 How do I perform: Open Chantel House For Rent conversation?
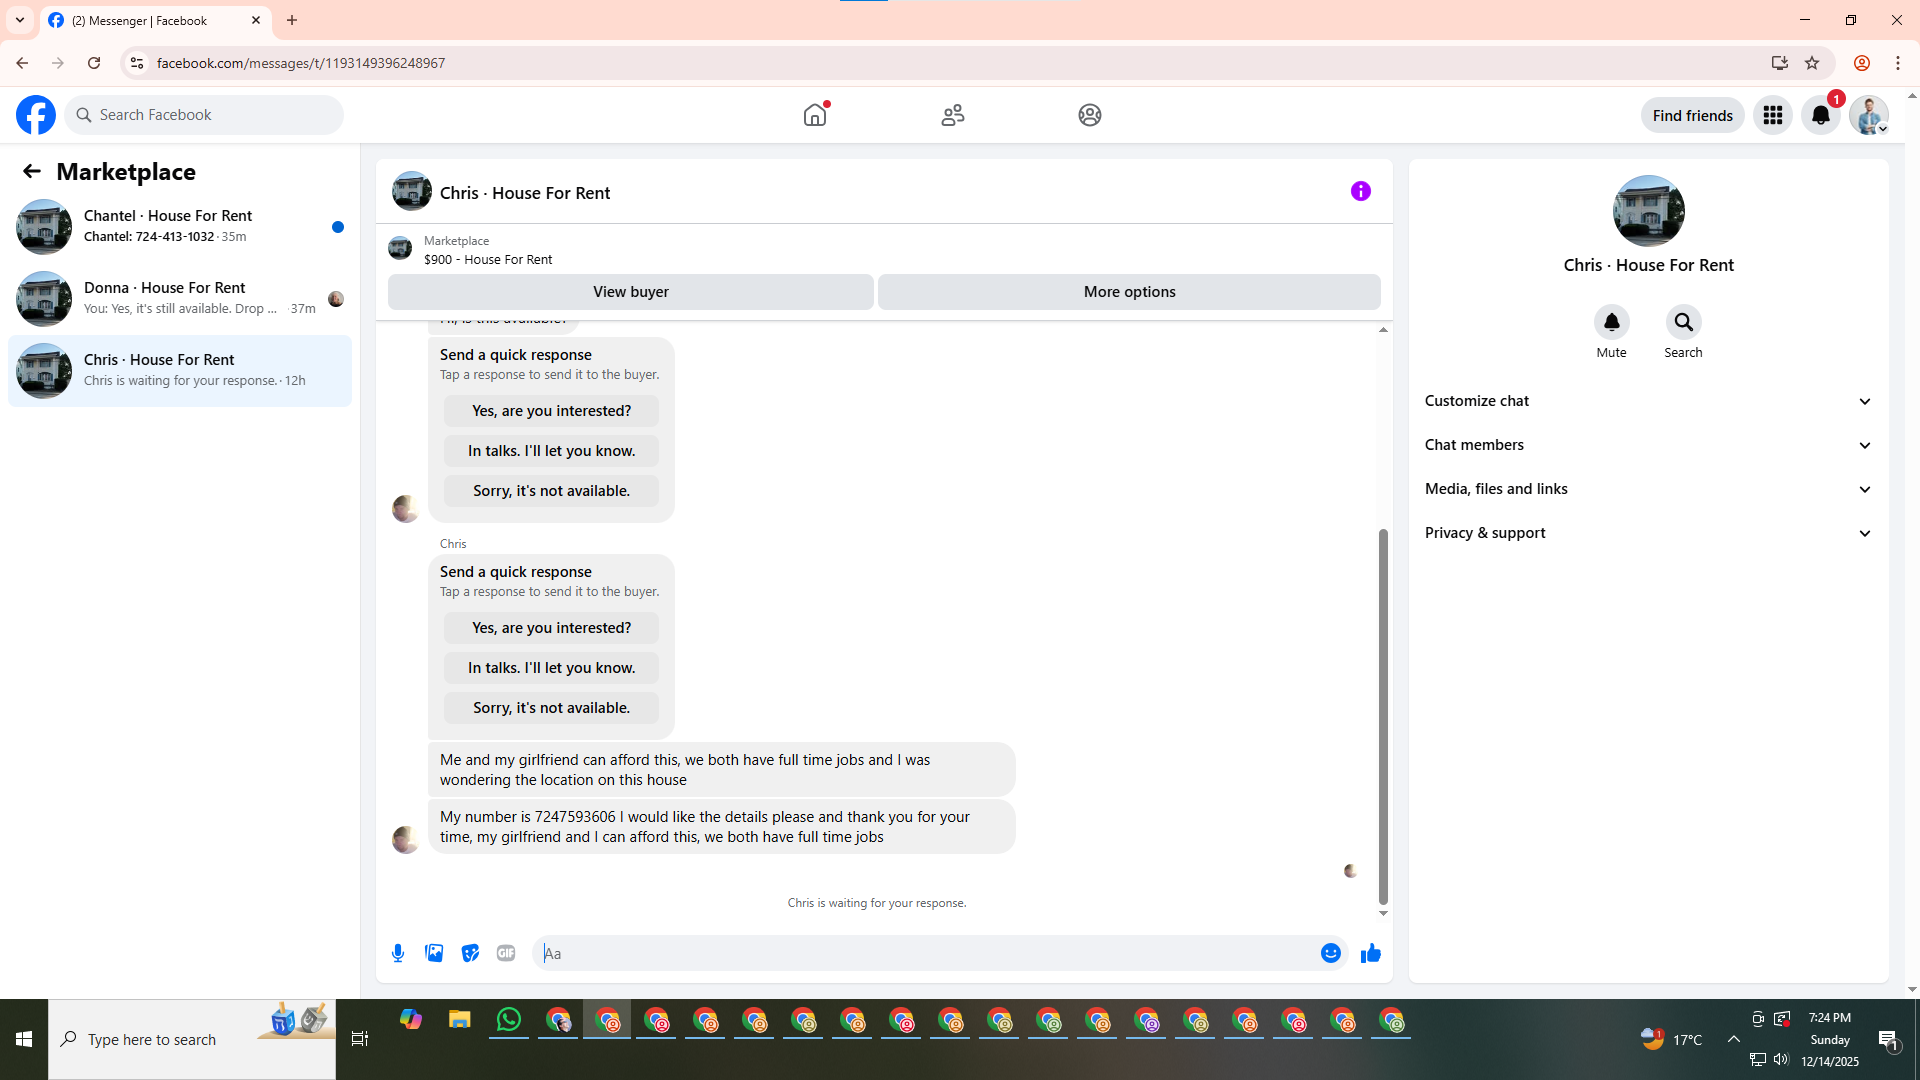180,226
